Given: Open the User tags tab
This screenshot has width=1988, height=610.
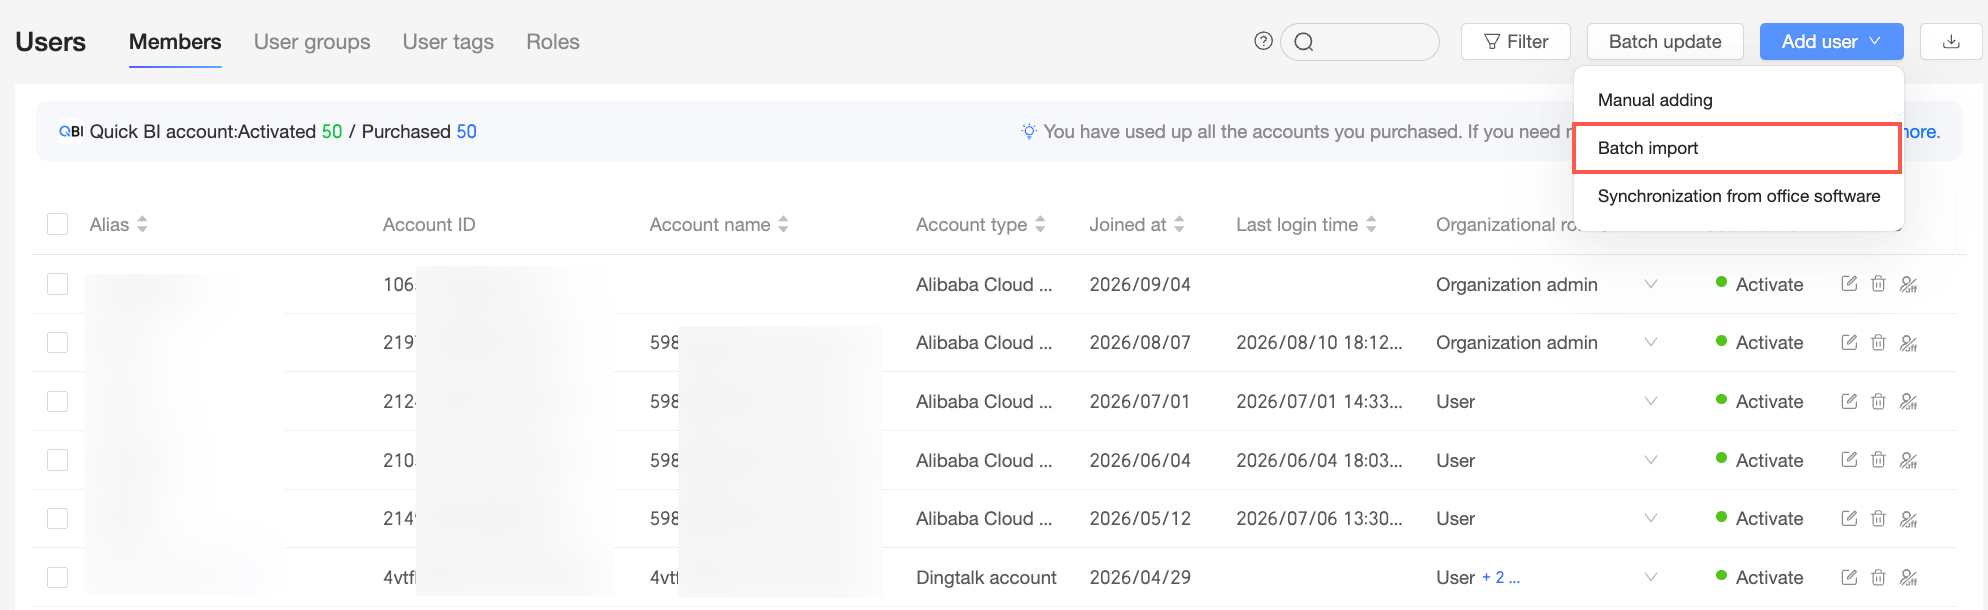Looking at the screenshot, I should [x=448, y=42].
